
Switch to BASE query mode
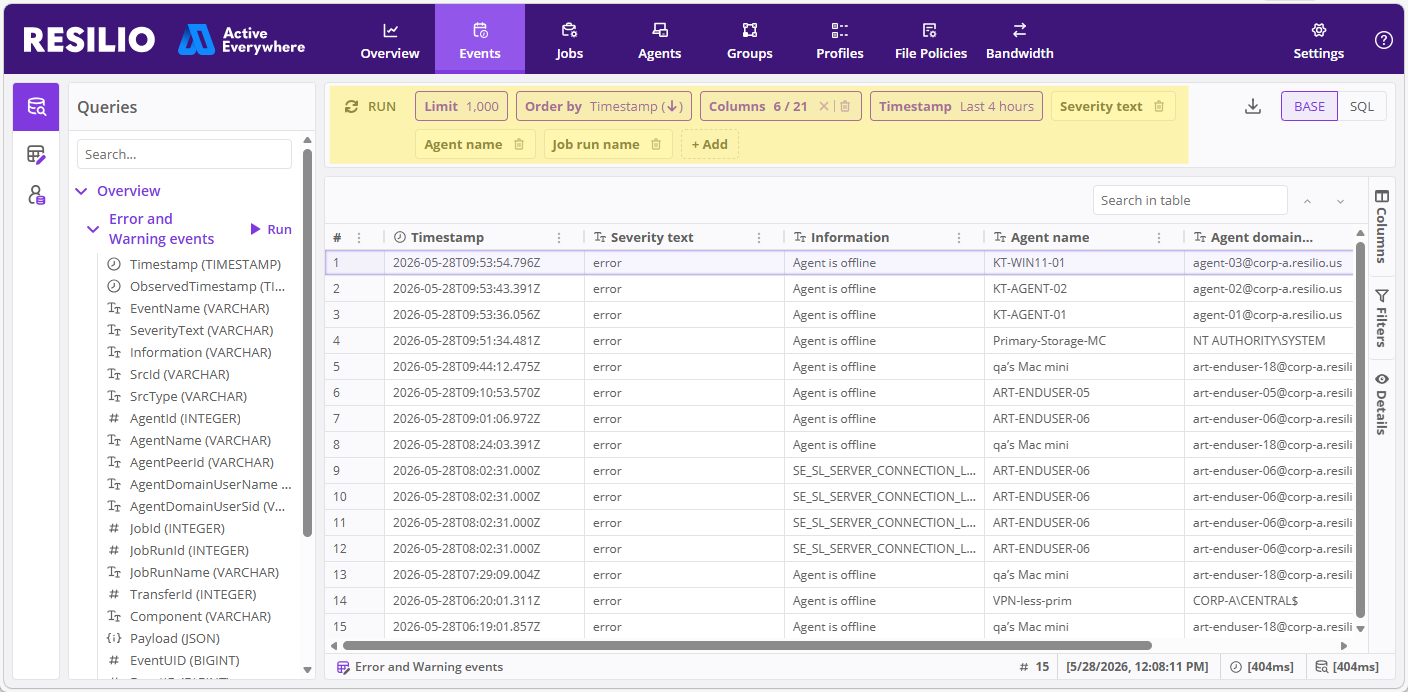(1309, 106)
